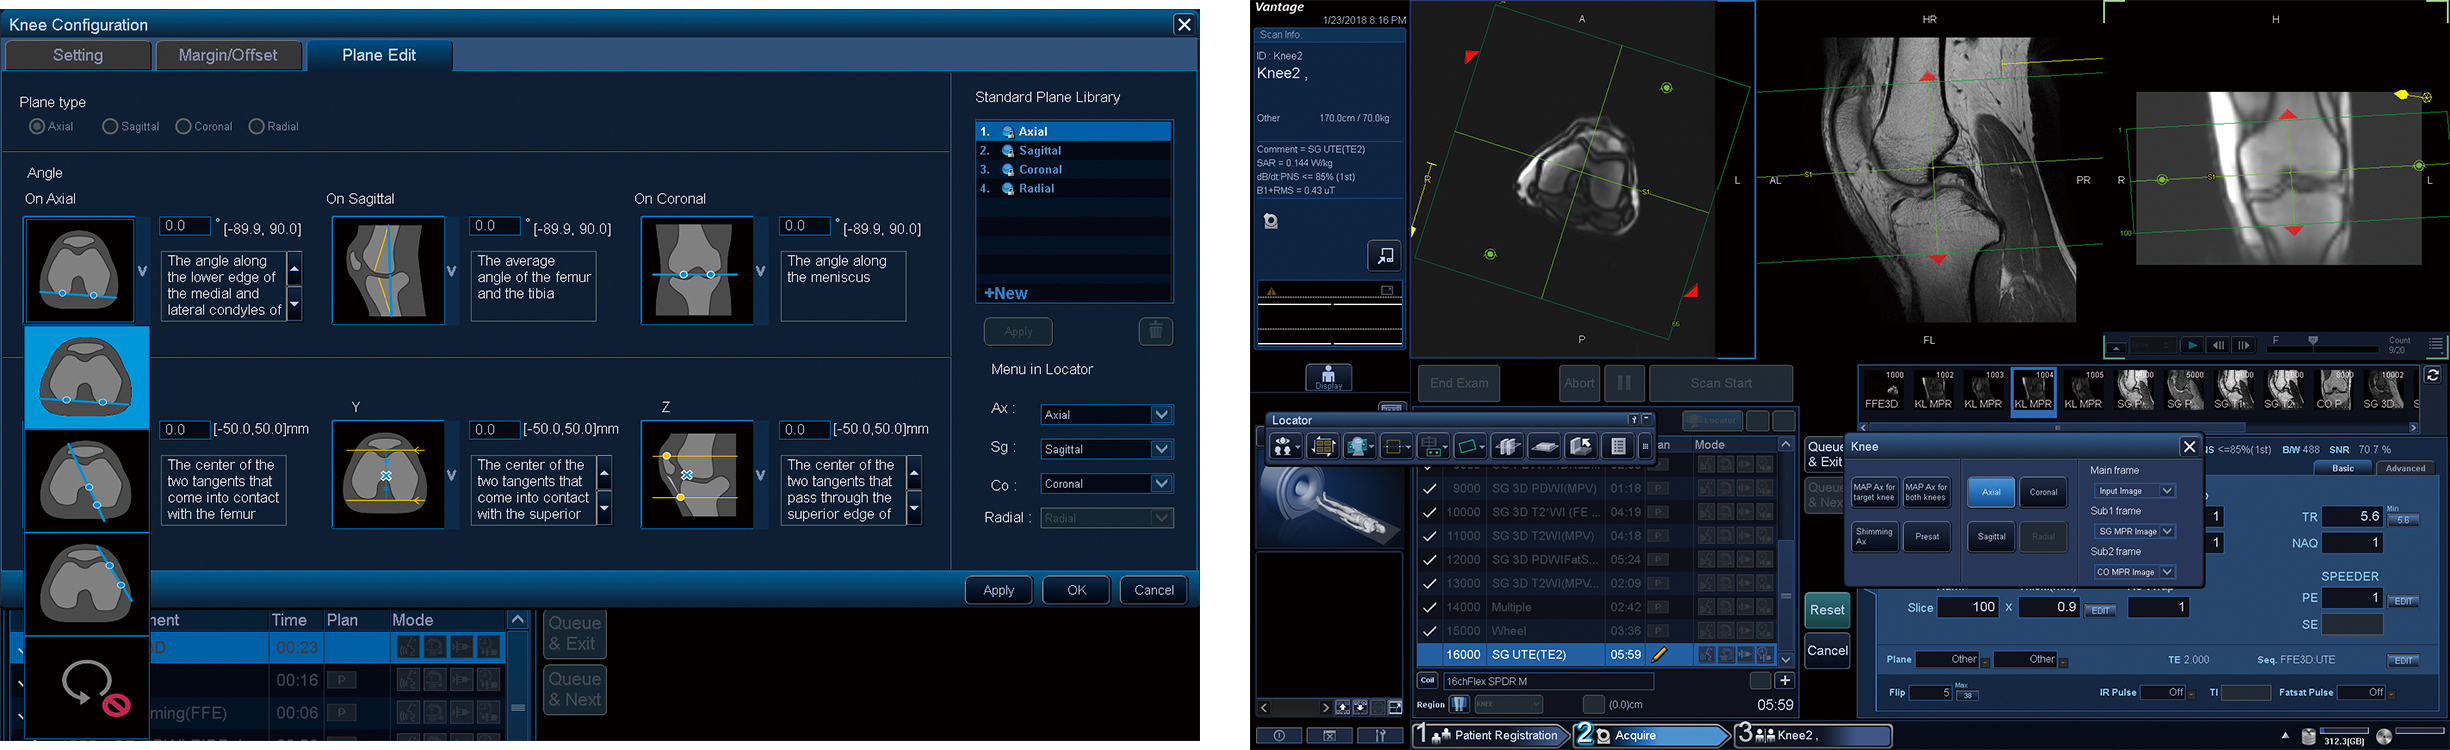Cancel the Knee Configuration dialog
The height and width of the screenshot is (750, 2450).
tap(1153, 590)
